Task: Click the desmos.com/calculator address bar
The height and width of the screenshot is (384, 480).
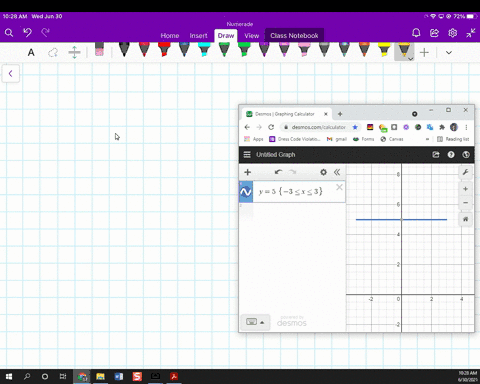Action: tap(318, 127)
